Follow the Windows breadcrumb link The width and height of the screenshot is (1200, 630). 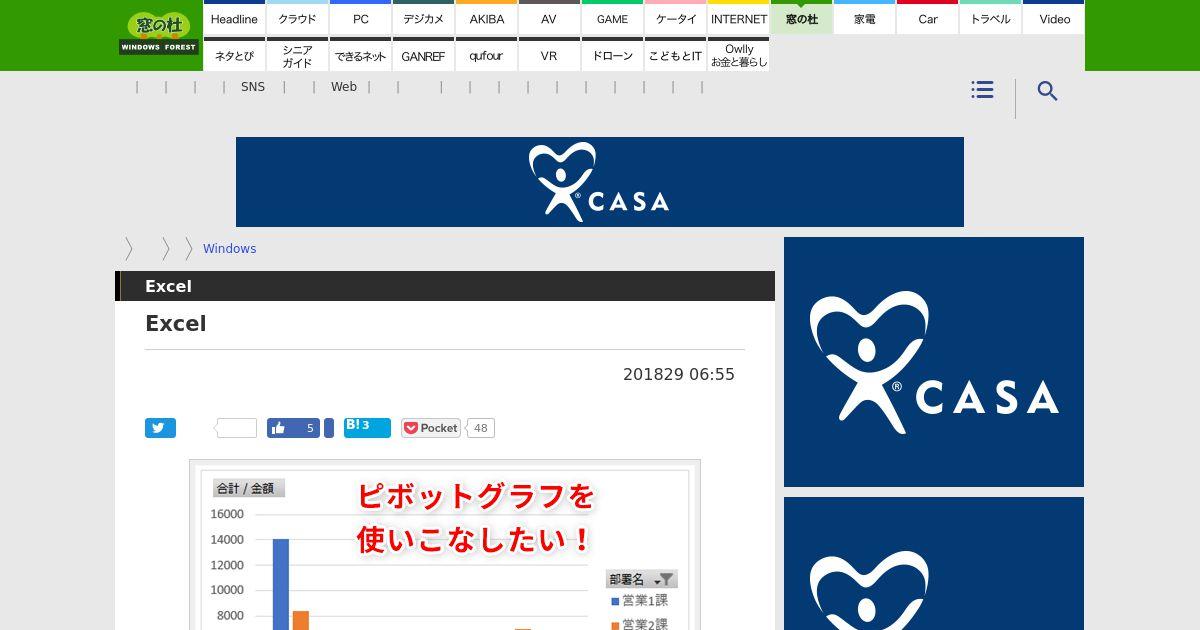229,248
